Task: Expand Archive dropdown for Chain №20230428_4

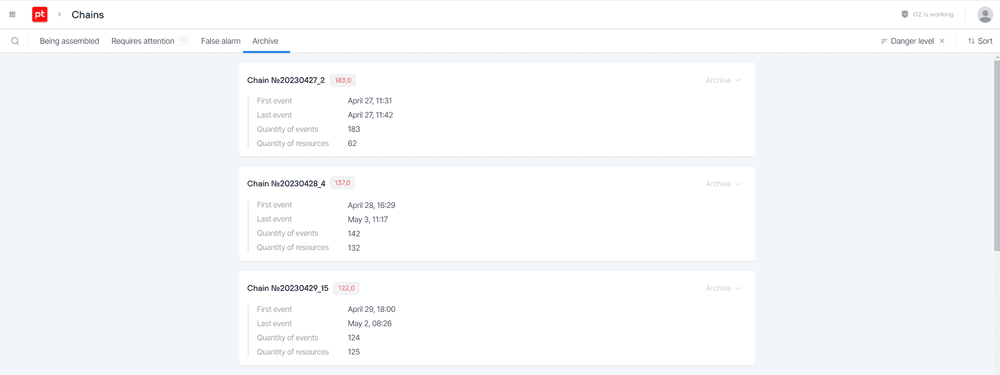Action: tap(723, 184)
